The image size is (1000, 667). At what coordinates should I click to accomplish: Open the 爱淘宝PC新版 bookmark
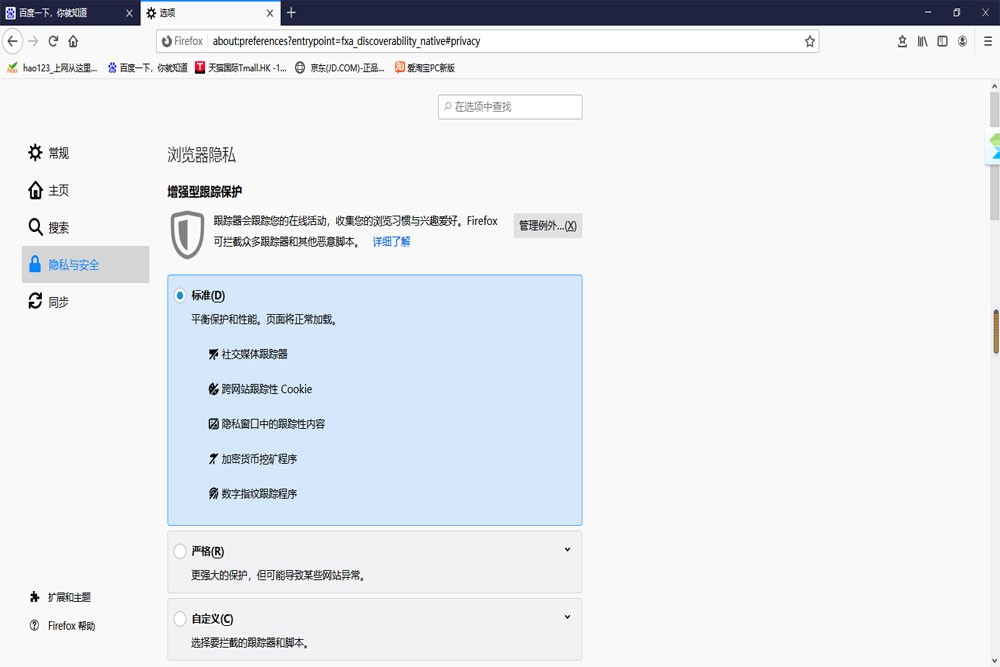pos(425,68)
